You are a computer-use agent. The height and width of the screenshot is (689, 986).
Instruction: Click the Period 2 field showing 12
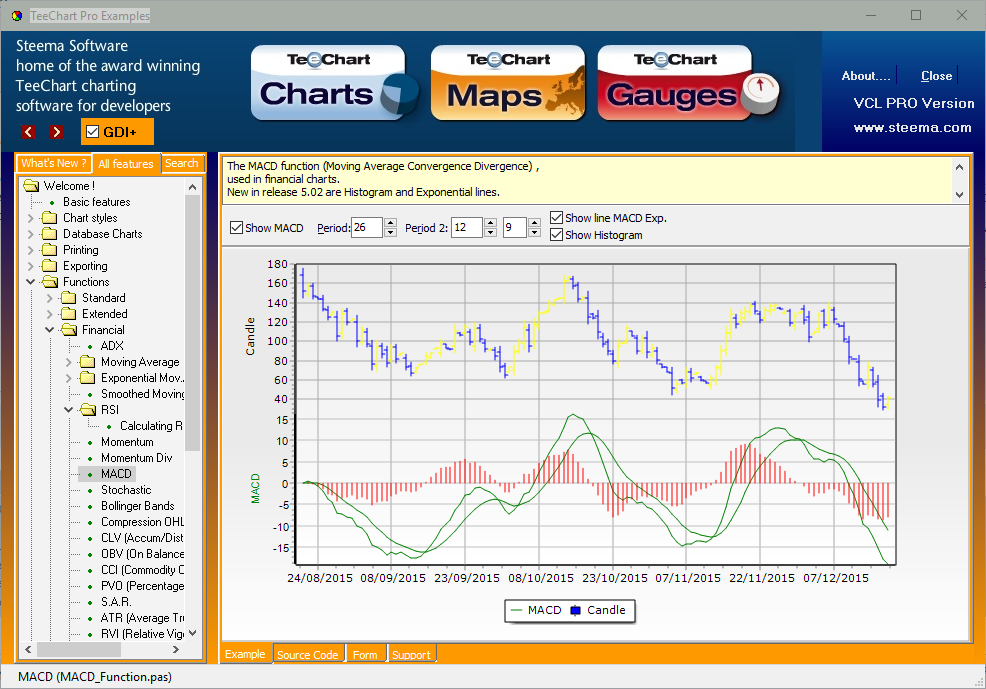(x=467, y=228)
